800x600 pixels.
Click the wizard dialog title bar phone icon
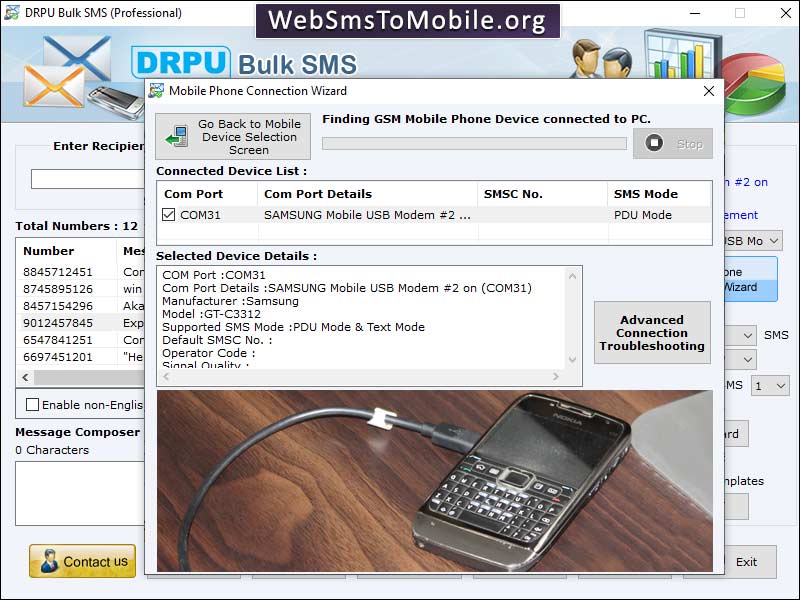154,90
